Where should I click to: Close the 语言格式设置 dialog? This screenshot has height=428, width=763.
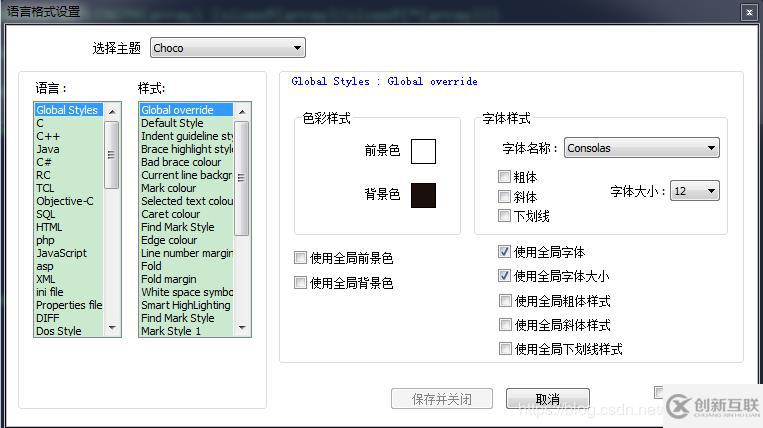click(x=749, y=12)
